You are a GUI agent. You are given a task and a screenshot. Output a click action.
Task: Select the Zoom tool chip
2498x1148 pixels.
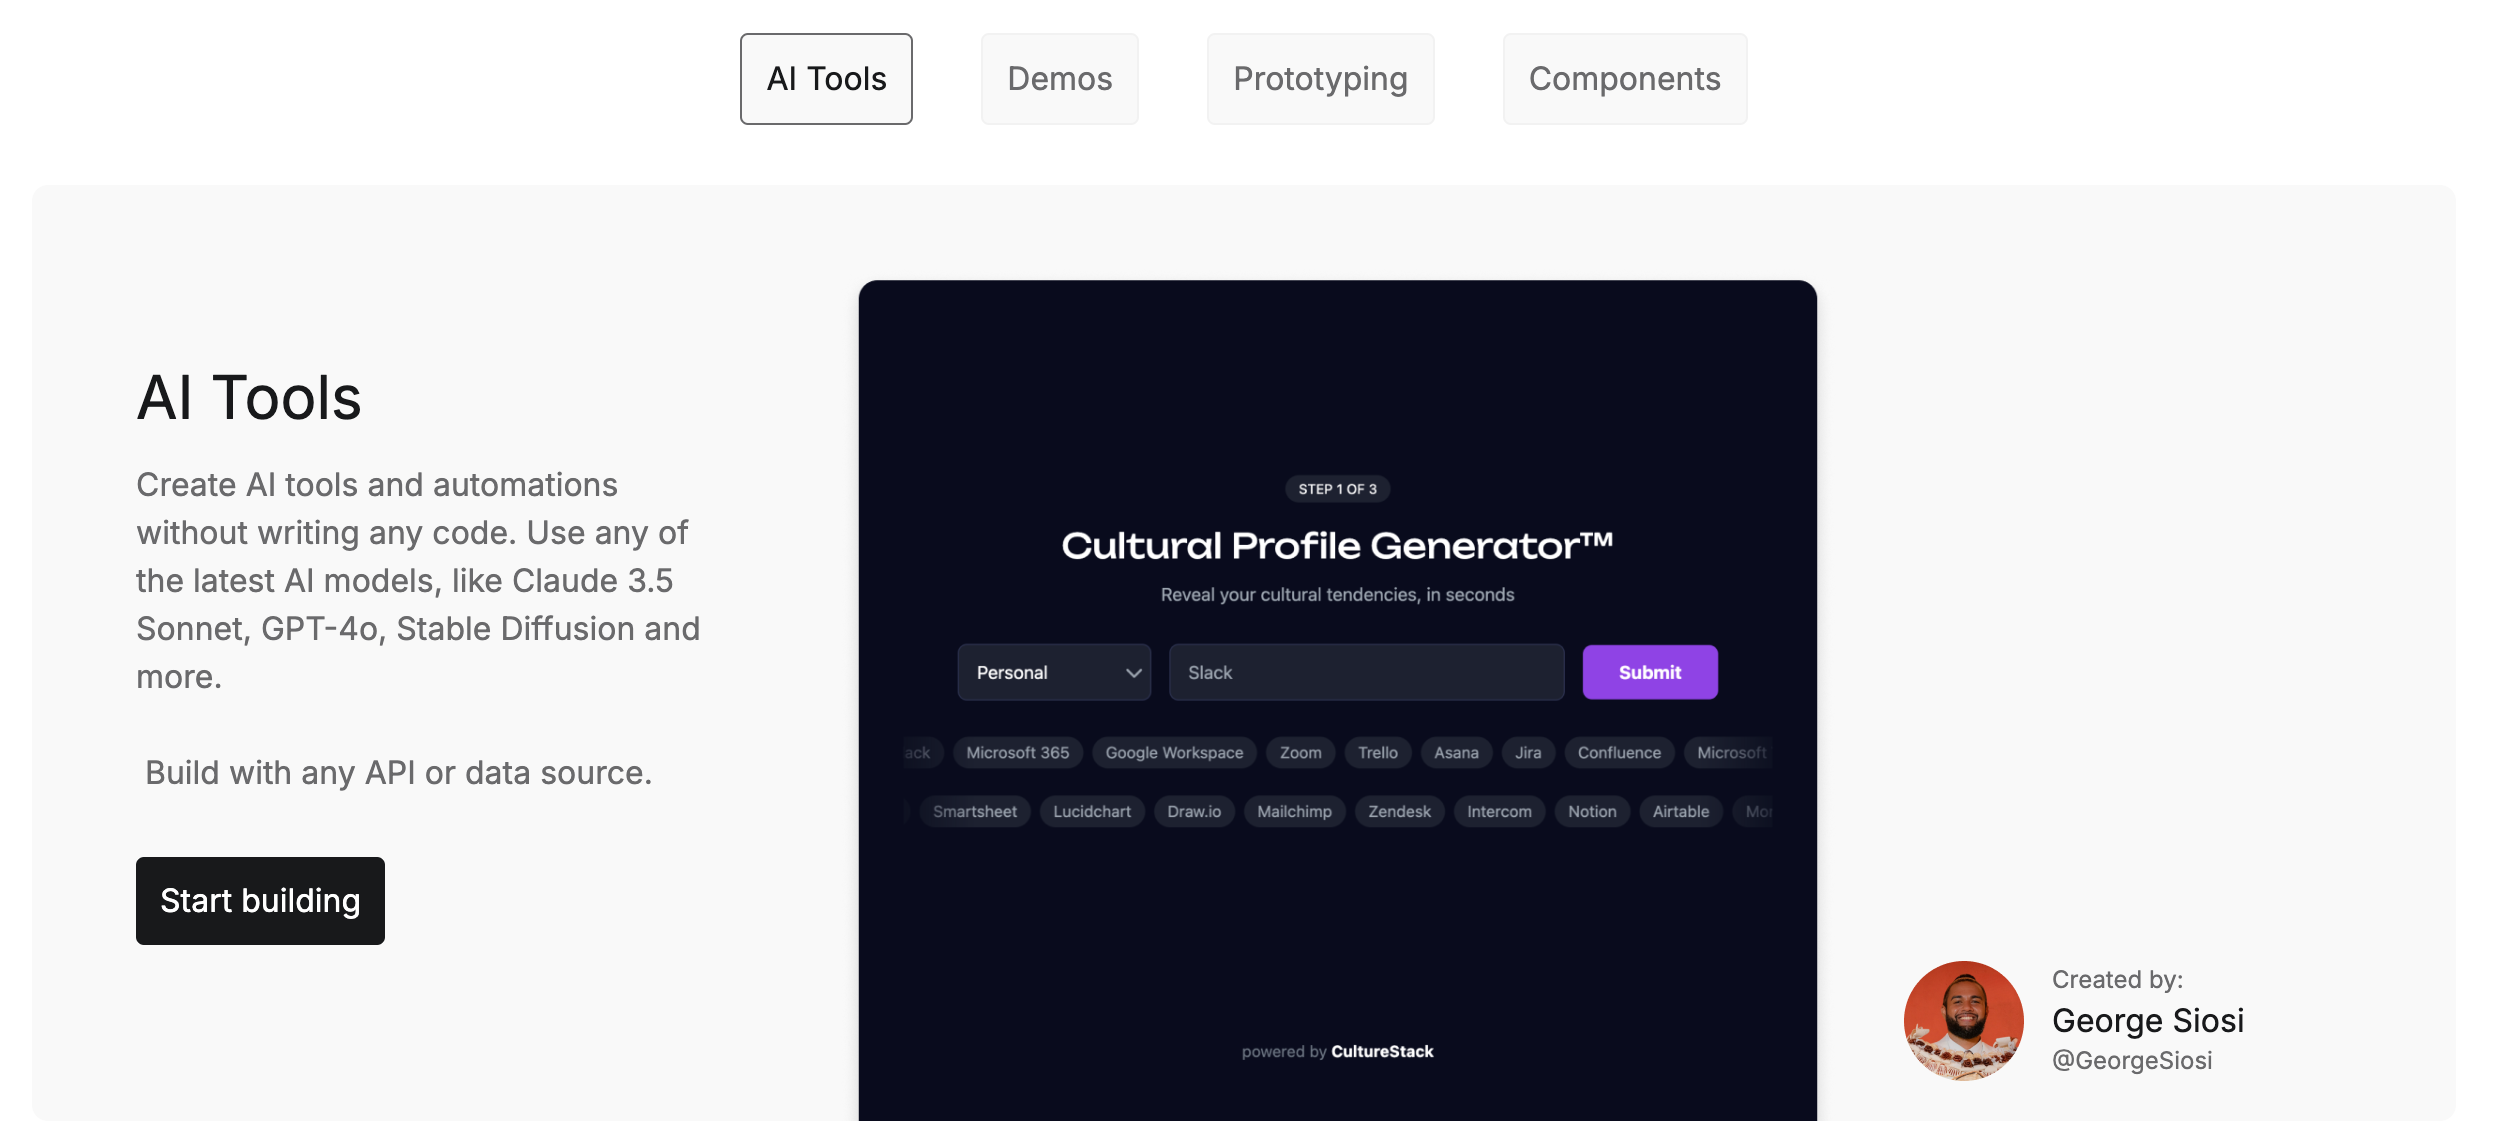pos(1300,753)
